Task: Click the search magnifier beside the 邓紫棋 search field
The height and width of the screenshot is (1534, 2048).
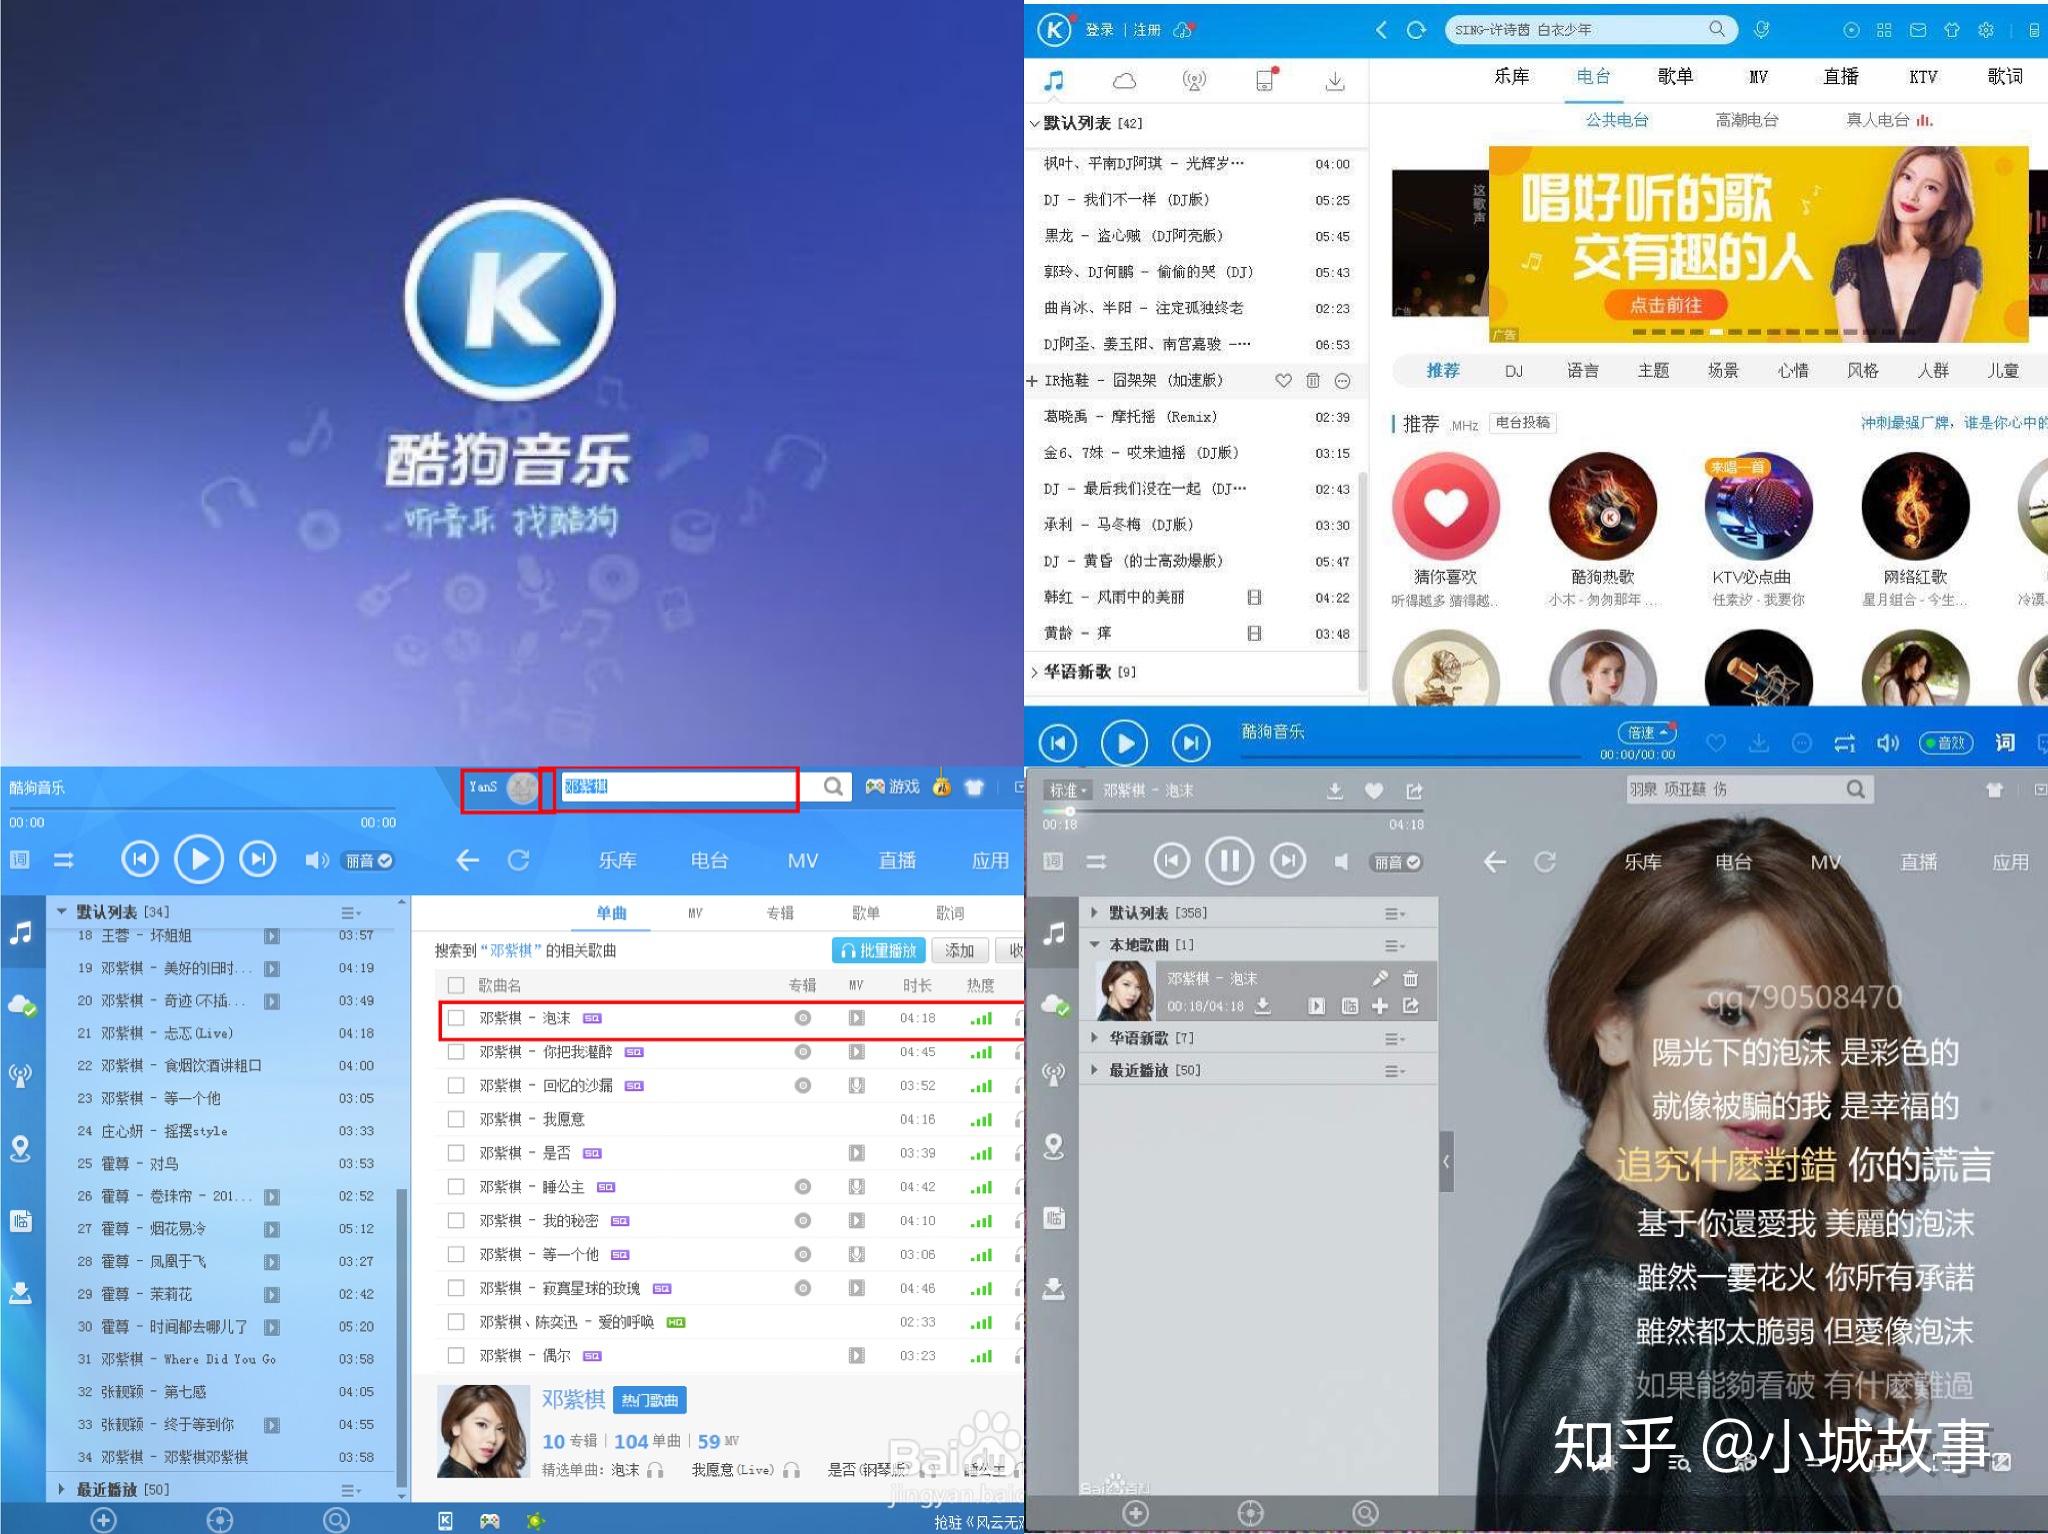Action: tap(833, 787)
